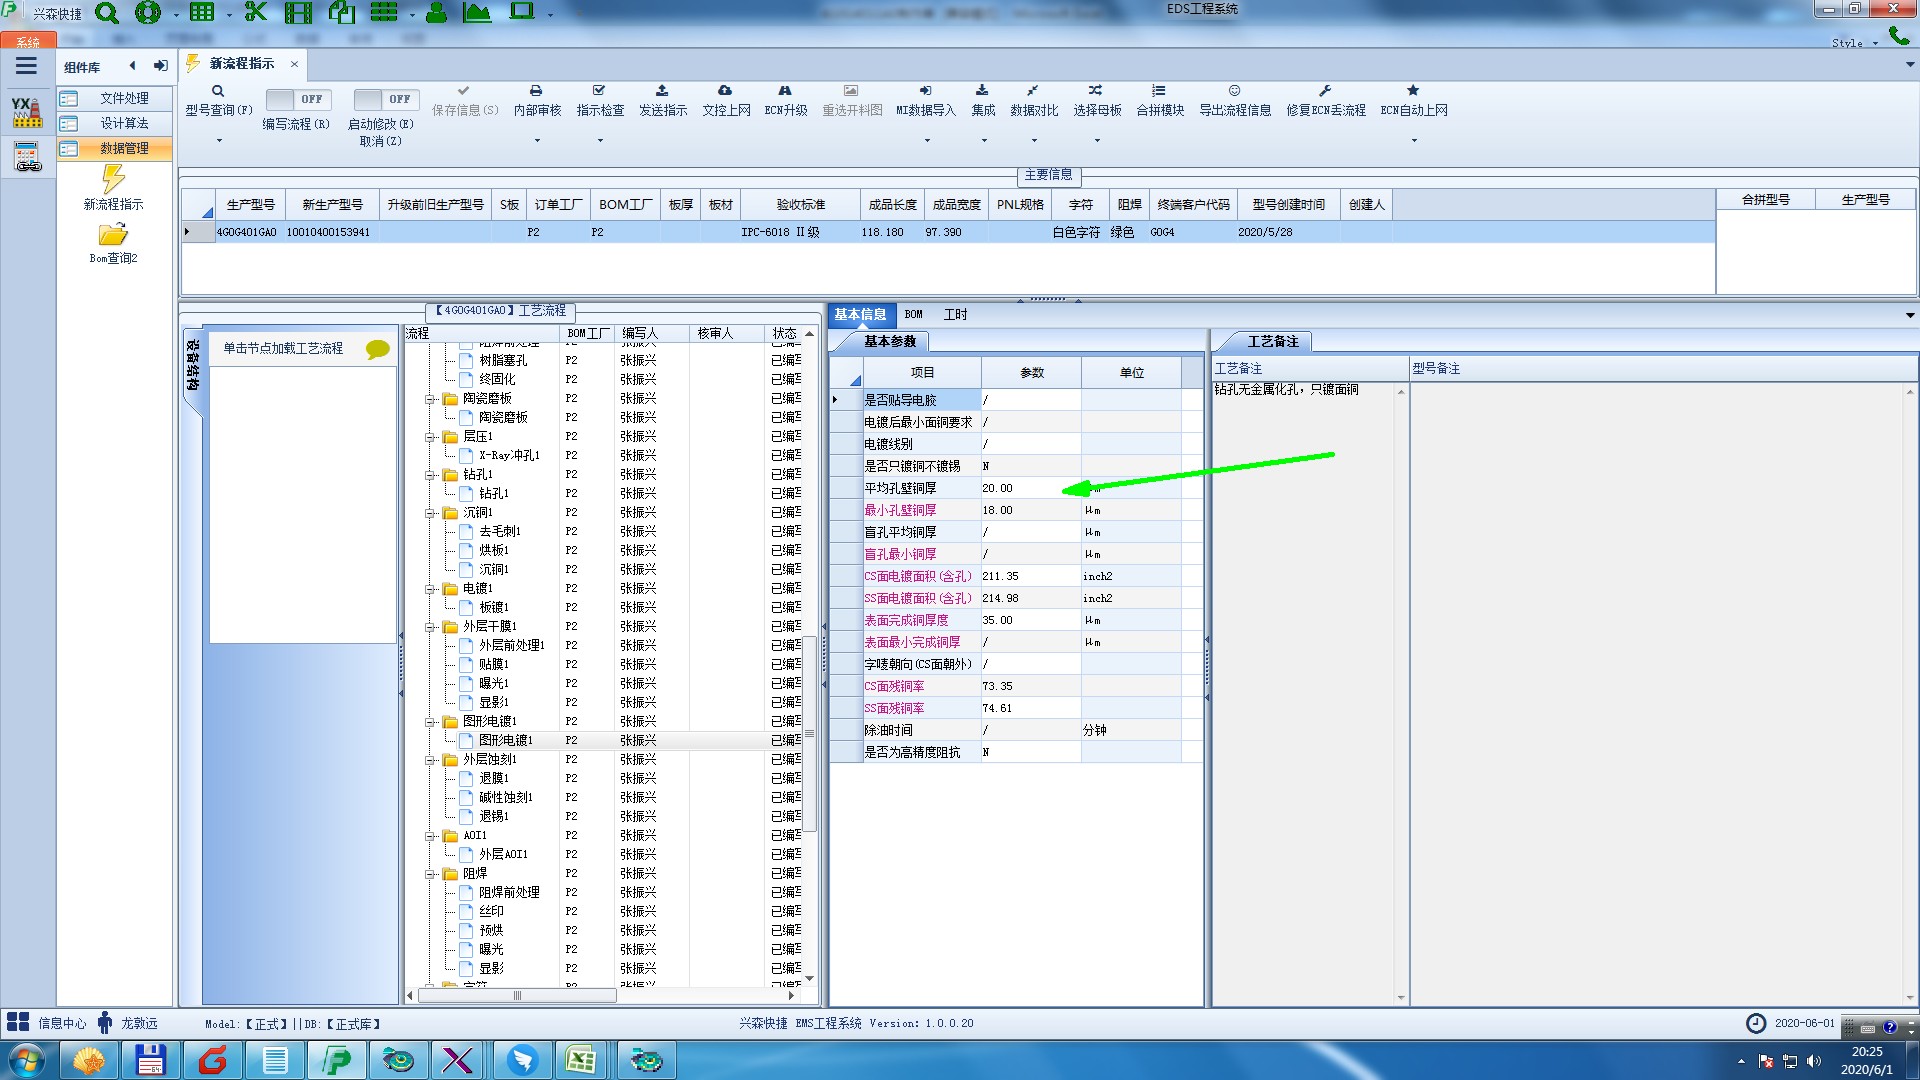Open dropdown arrow under MI数据导入
Image resolution: width=1920 pixels, height=1080 pixels.
pyautogui.click(x=926, y=141)
